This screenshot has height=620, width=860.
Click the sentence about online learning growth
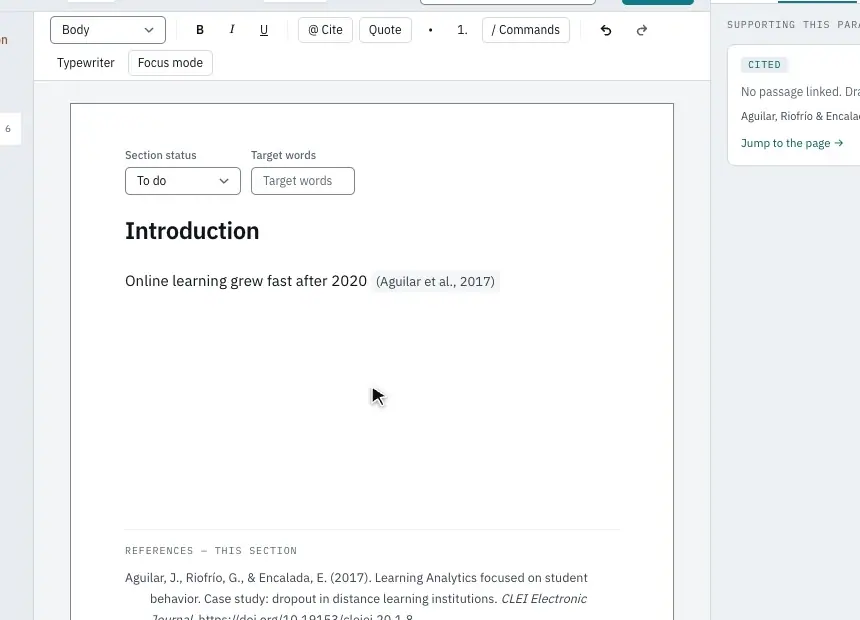pos(246,281)
